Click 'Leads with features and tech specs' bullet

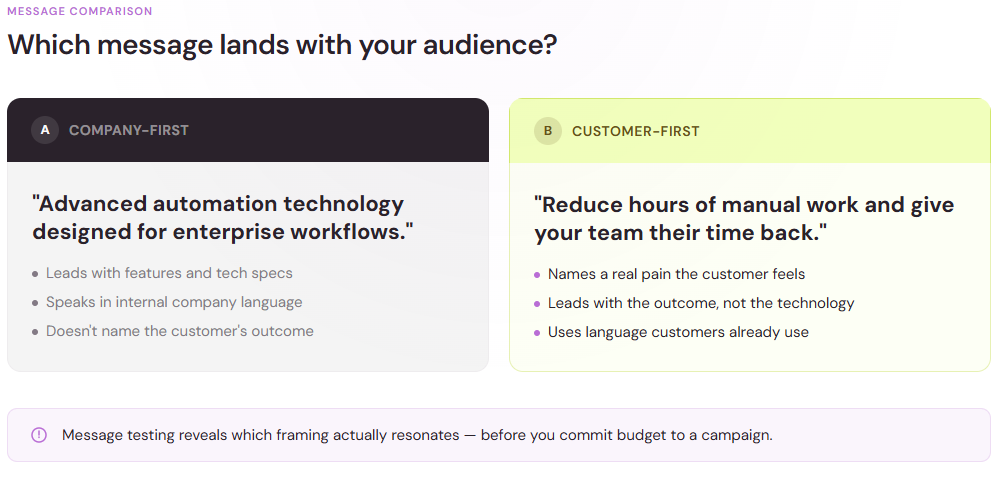(x=169, y=273)
